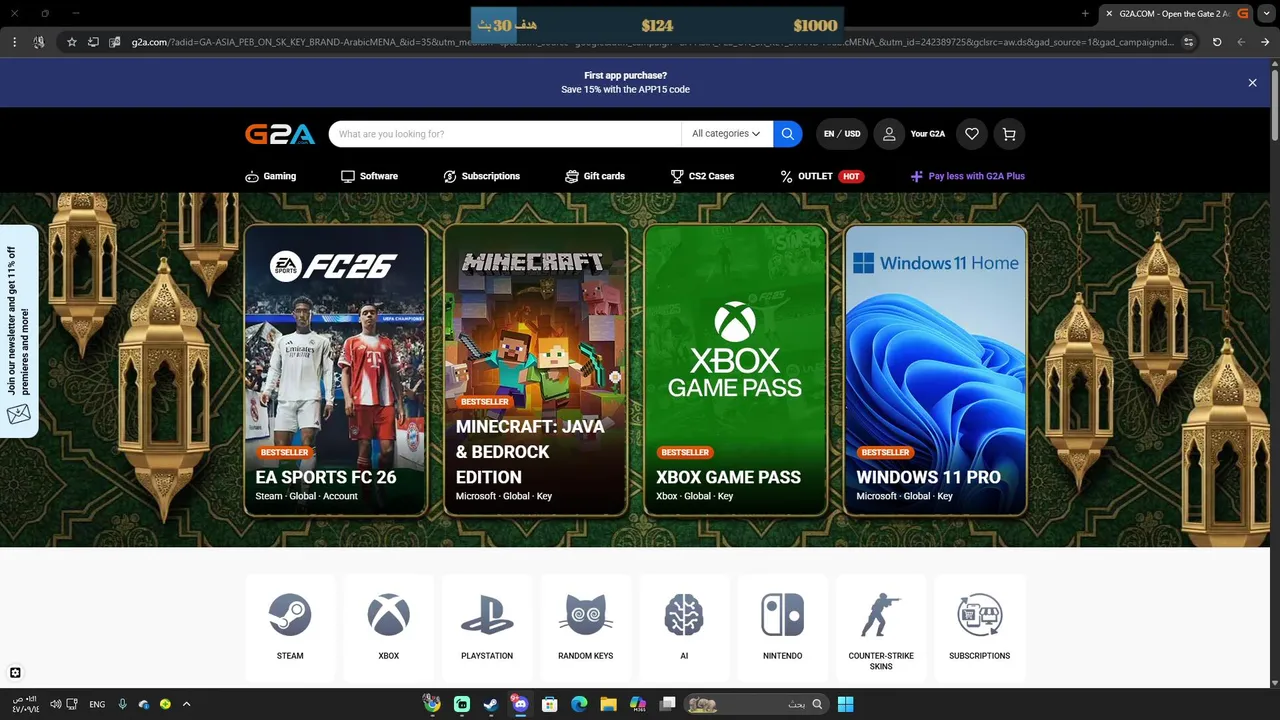Show hidden system tray icons chevron
The width and height of the screenshot is (1280, 720).
[186, 704]
